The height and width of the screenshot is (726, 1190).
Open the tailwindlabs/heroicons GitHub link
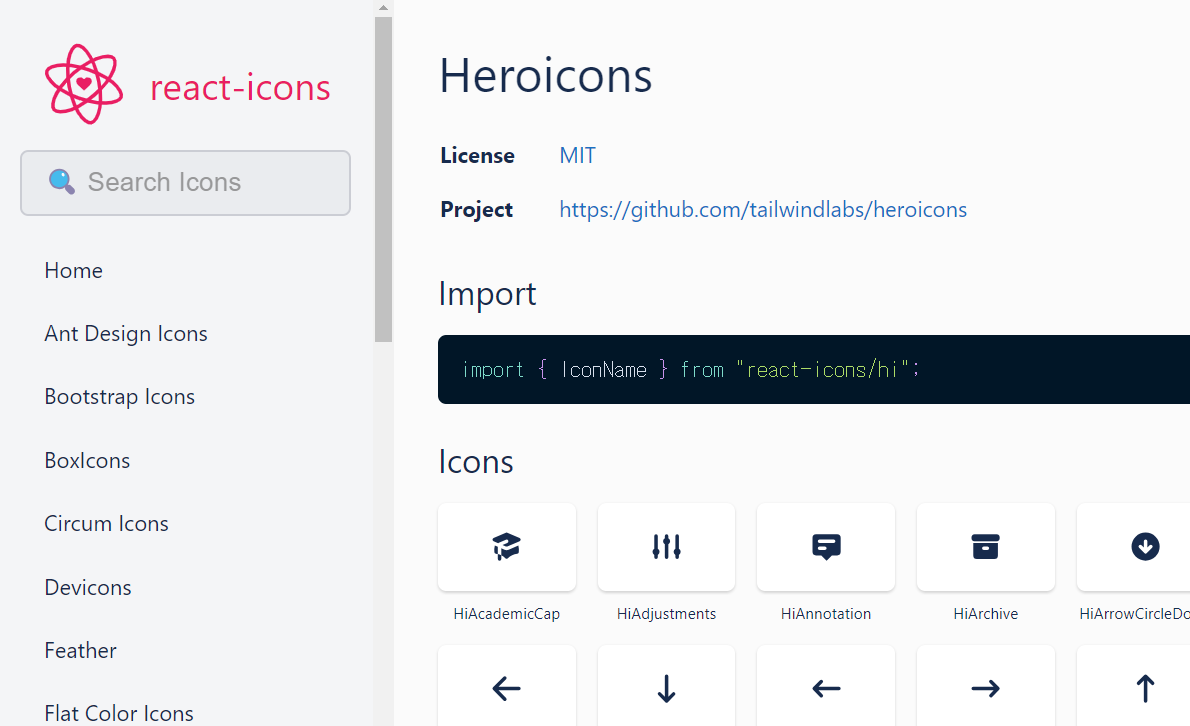coord(763,209)
